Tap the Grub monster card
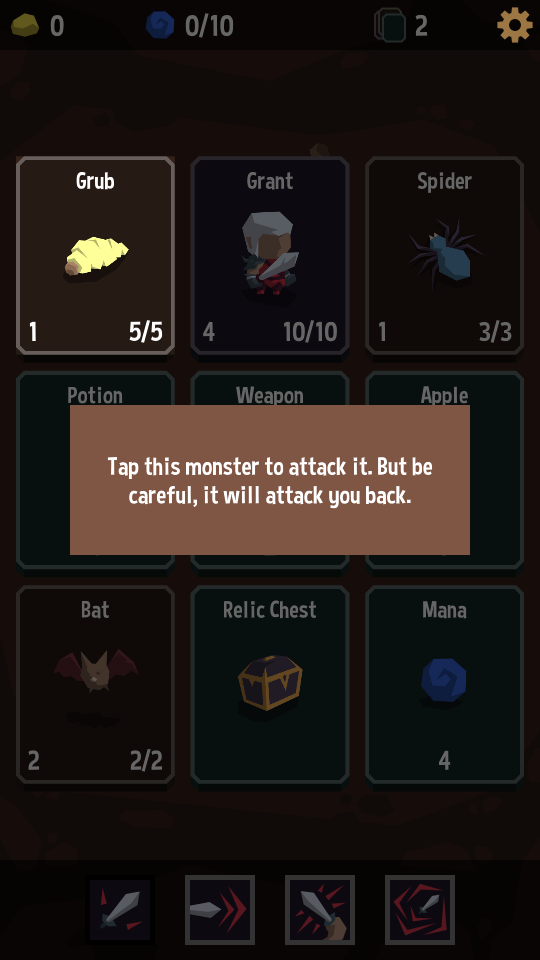The width and height of the screenshot is (540, 960). (x=96, y=255)
